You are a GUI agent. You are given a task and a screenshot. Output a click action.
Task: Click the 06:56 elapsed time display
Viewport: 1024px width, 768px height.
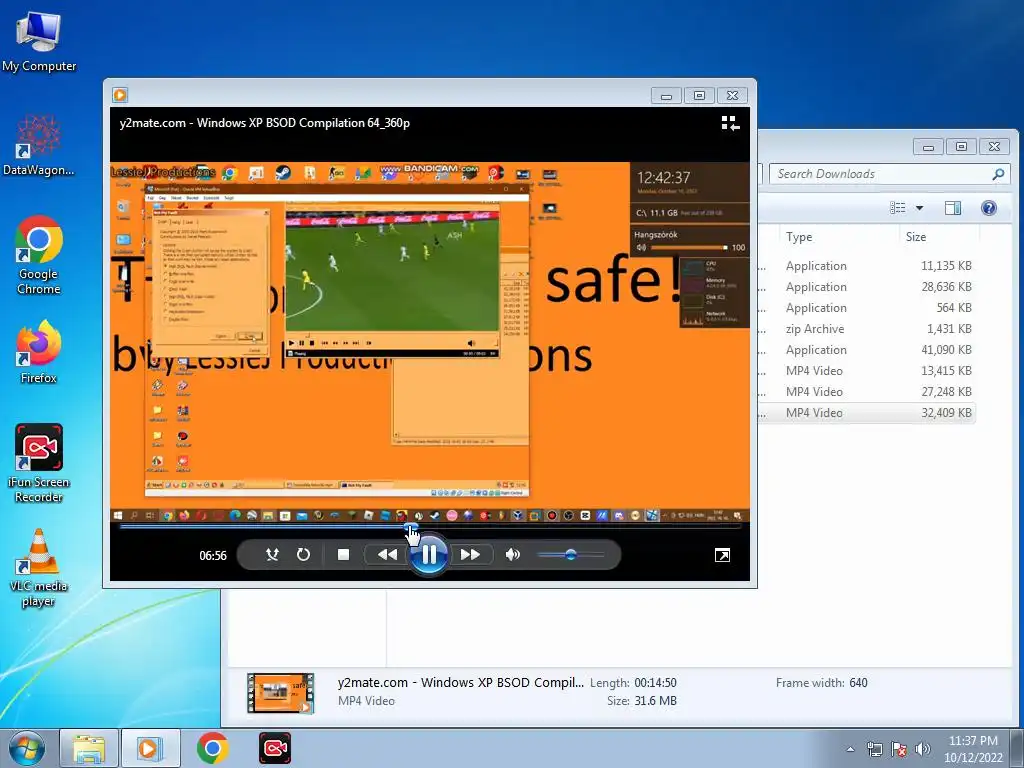coord(213,556)
